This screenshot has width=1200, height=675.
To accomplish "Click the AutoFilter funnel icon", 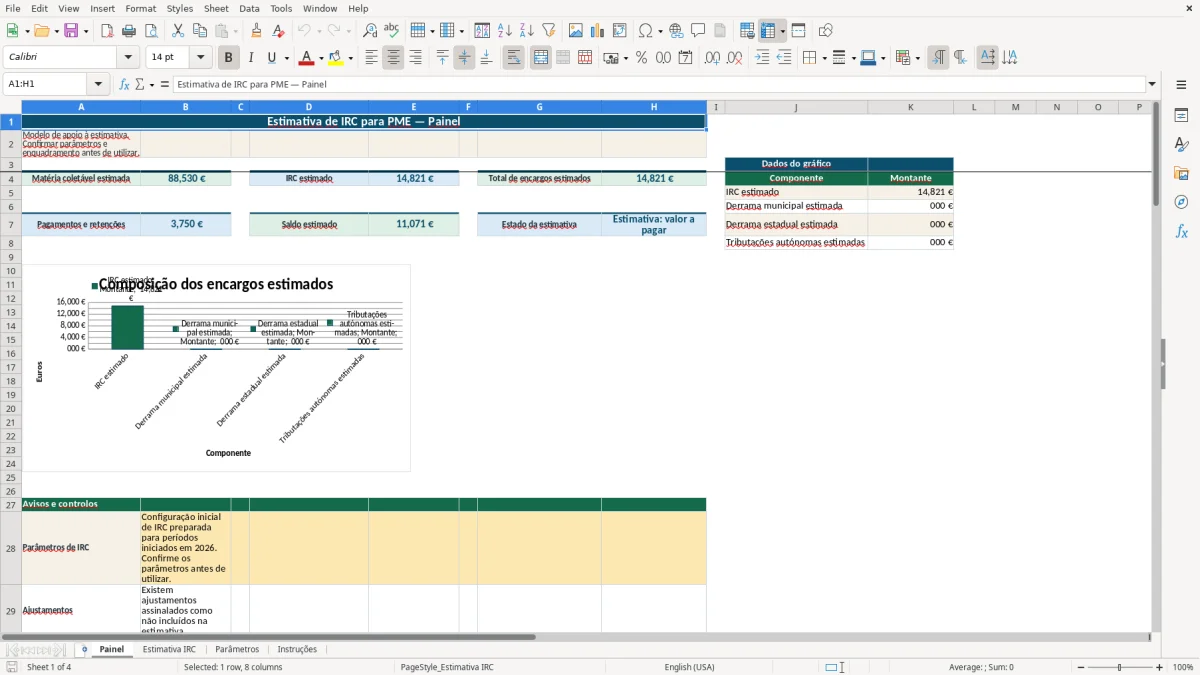I will [x=548, y=31].
